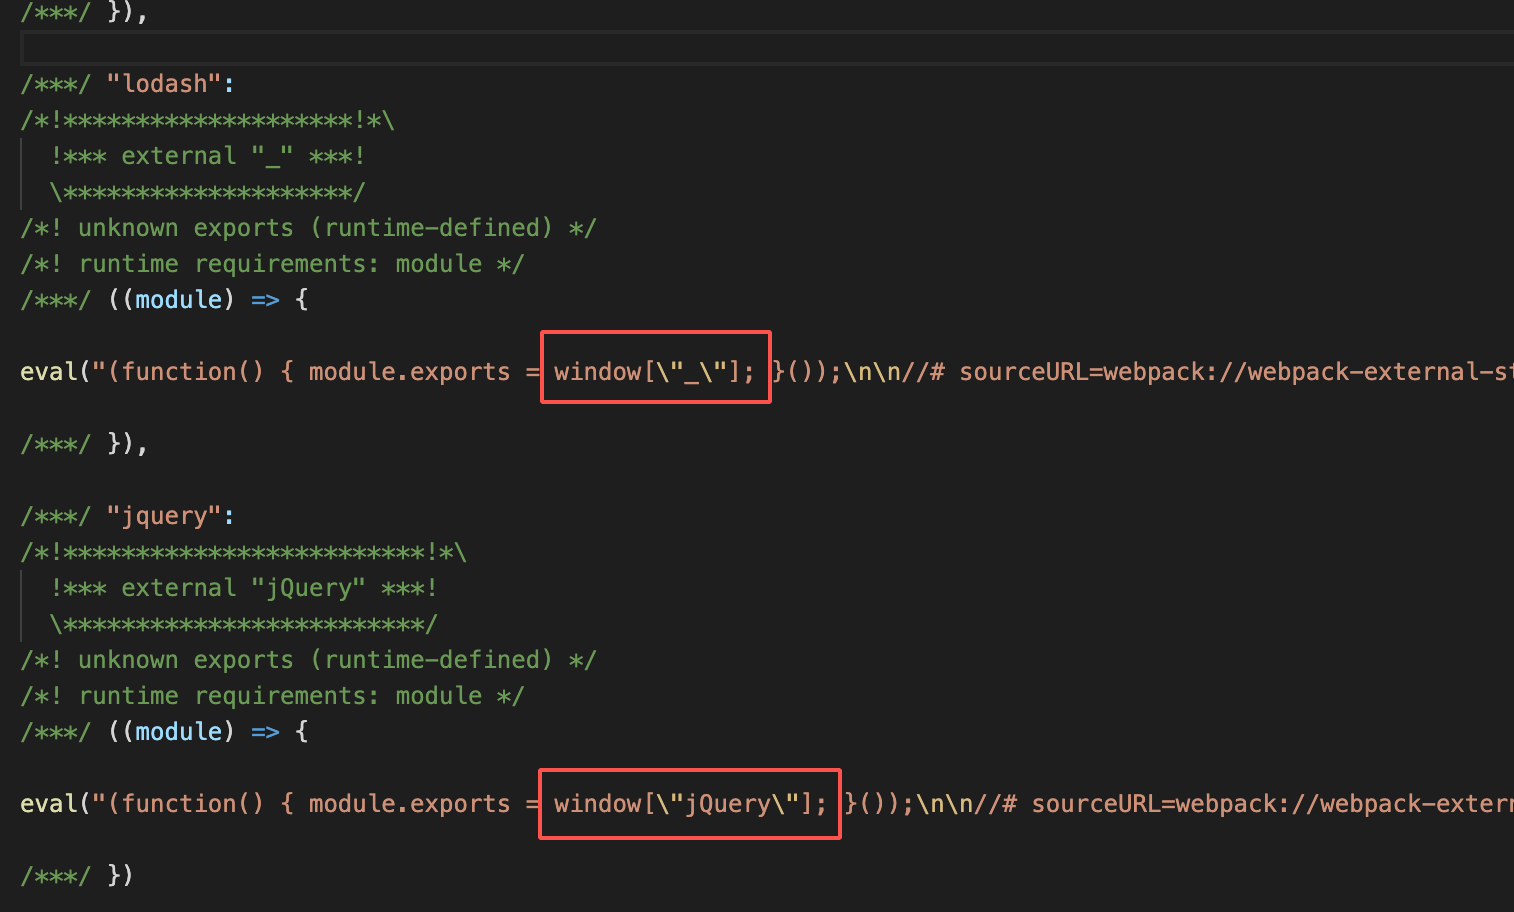
Task: Click the \*****/ banner closing line under lodash
Action: pos(208,192)
